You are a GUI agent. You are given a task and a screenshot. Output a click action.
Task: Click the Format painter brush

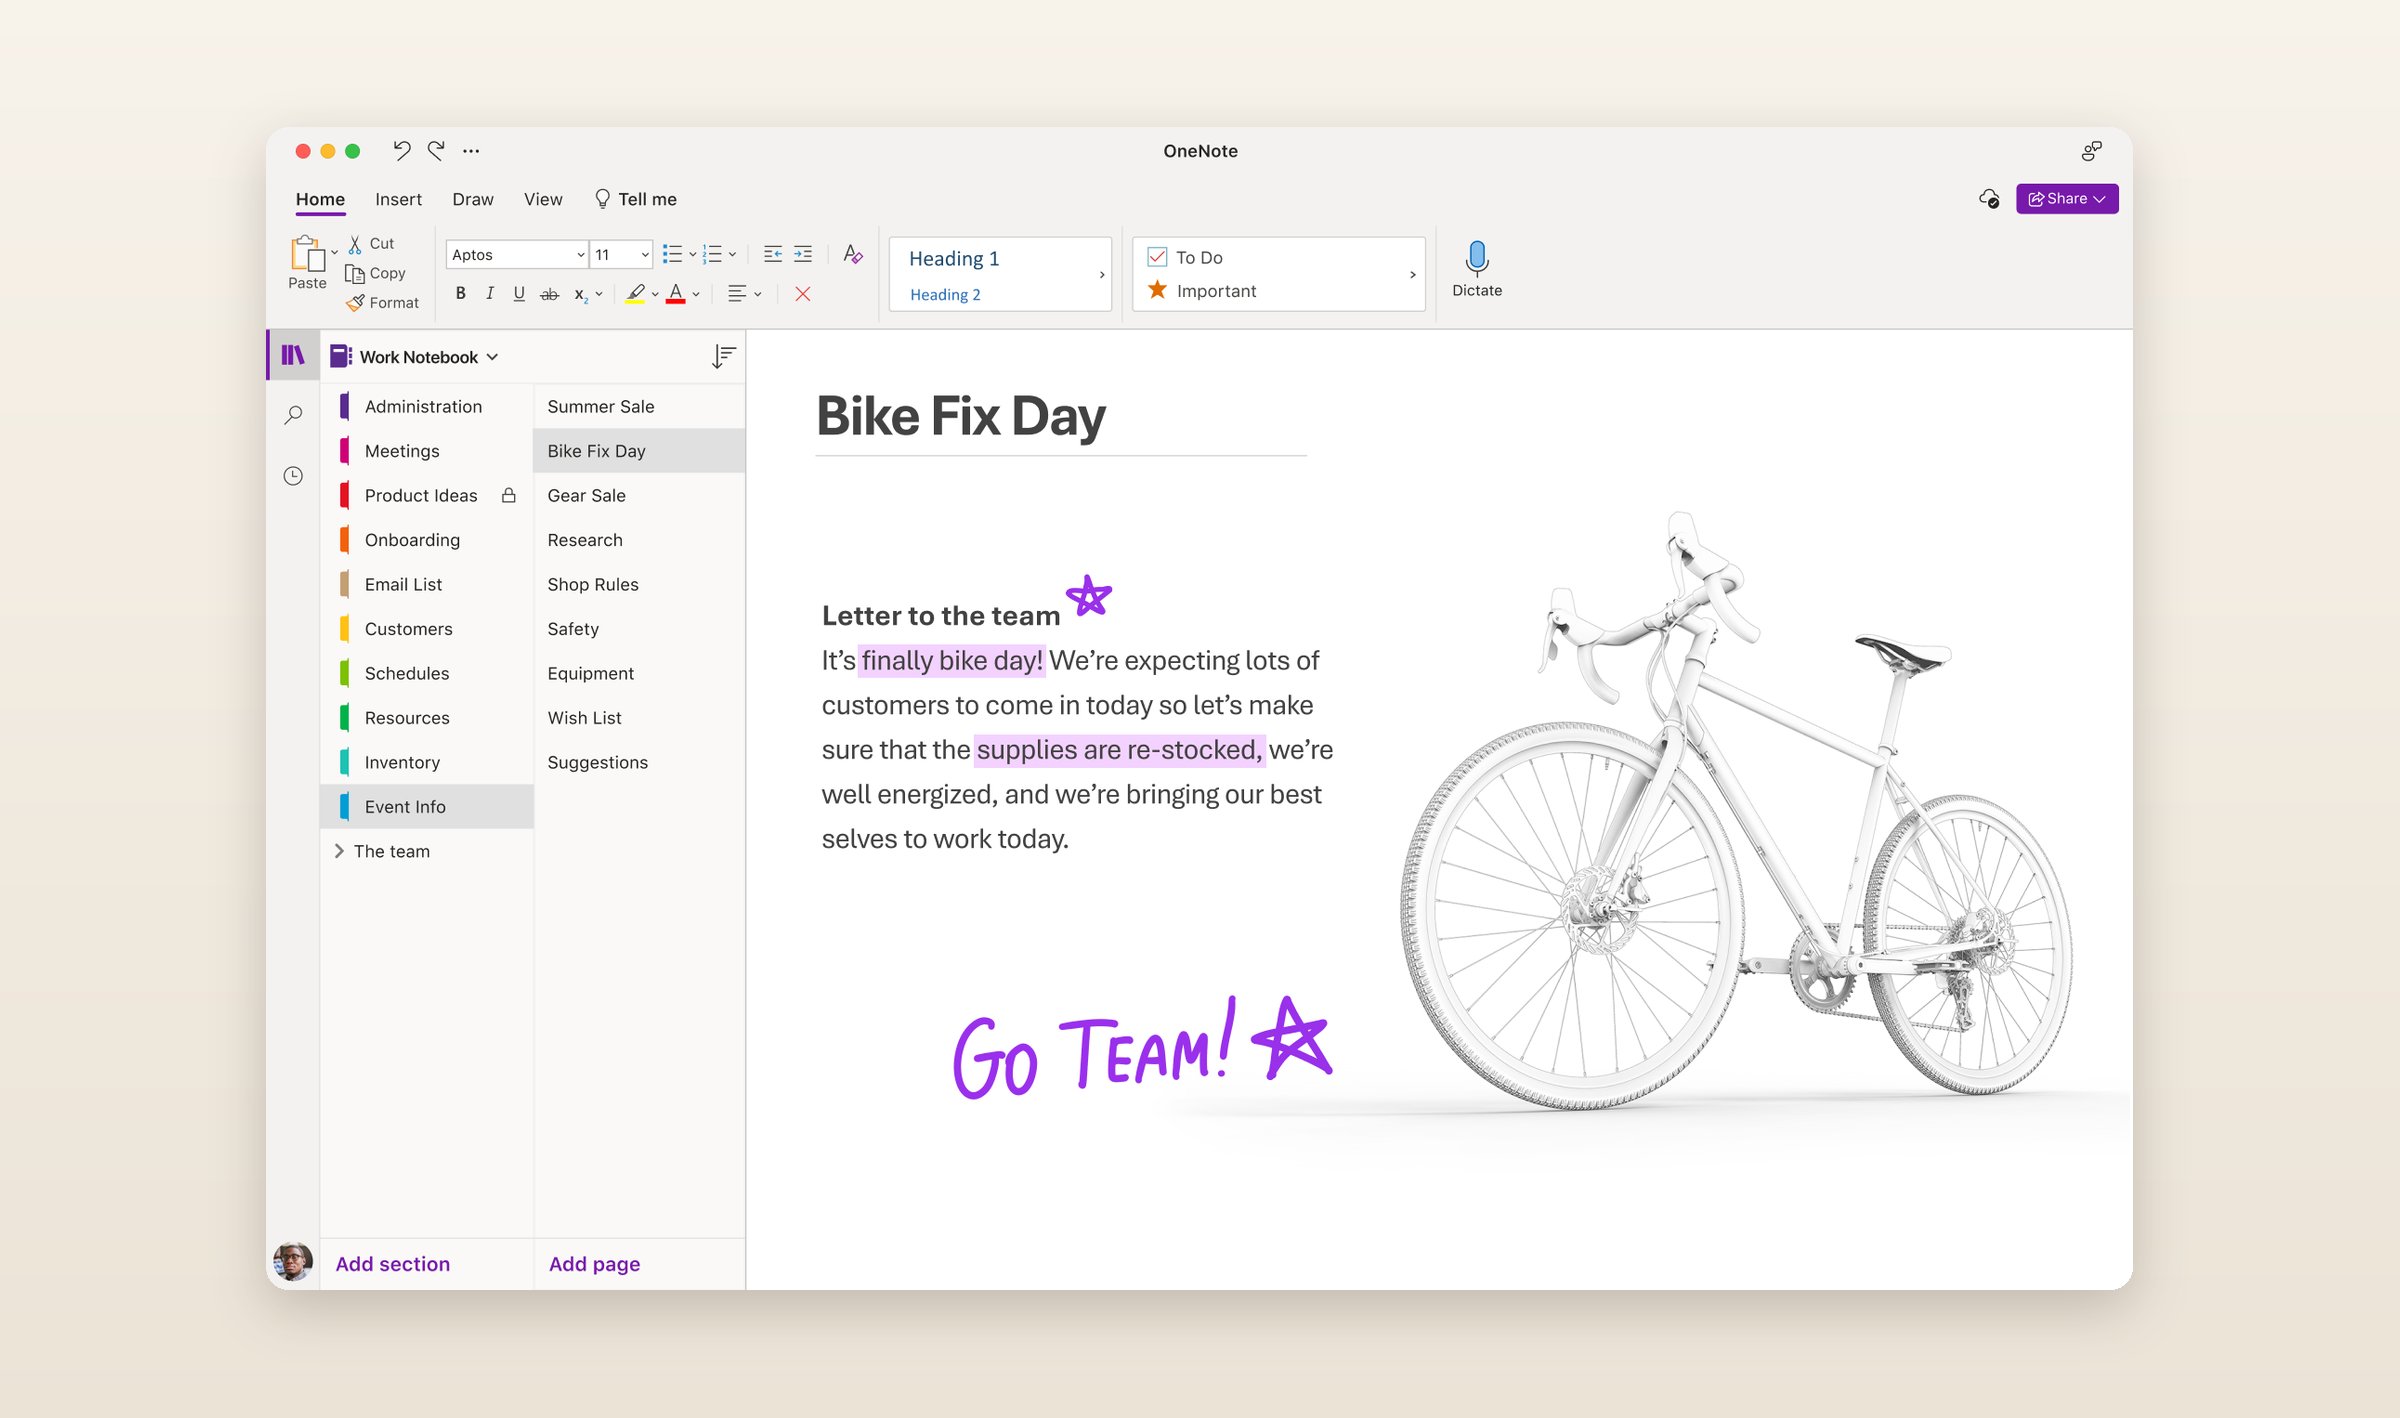[x=355, y=302]
